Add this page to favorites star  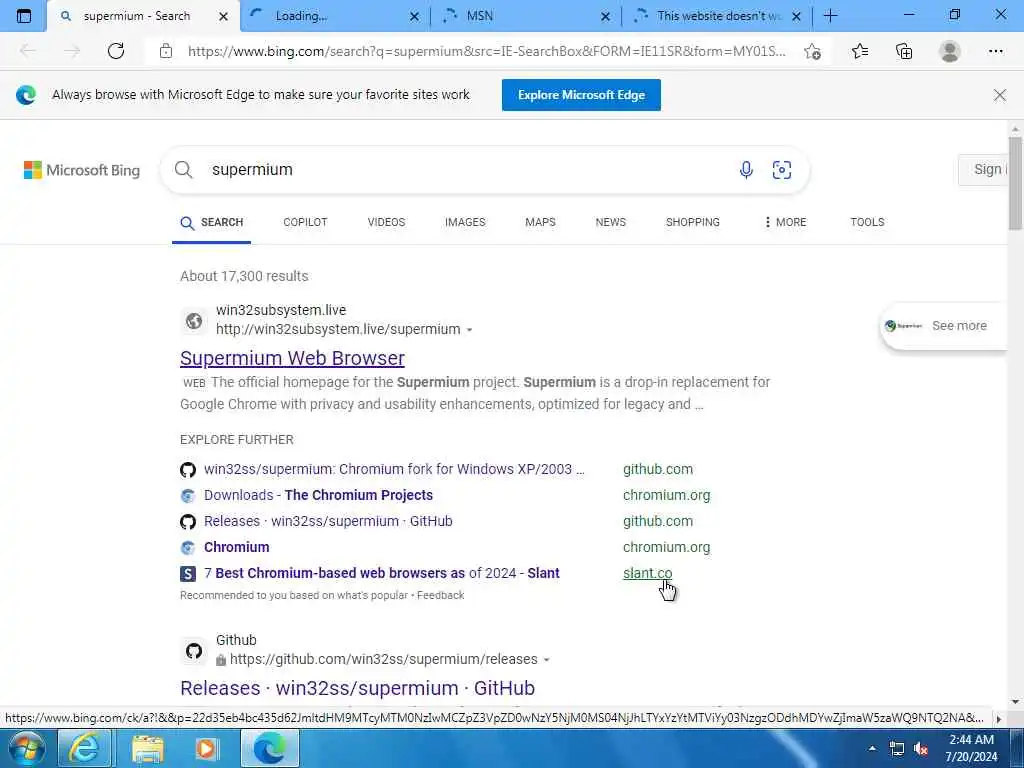812,51
